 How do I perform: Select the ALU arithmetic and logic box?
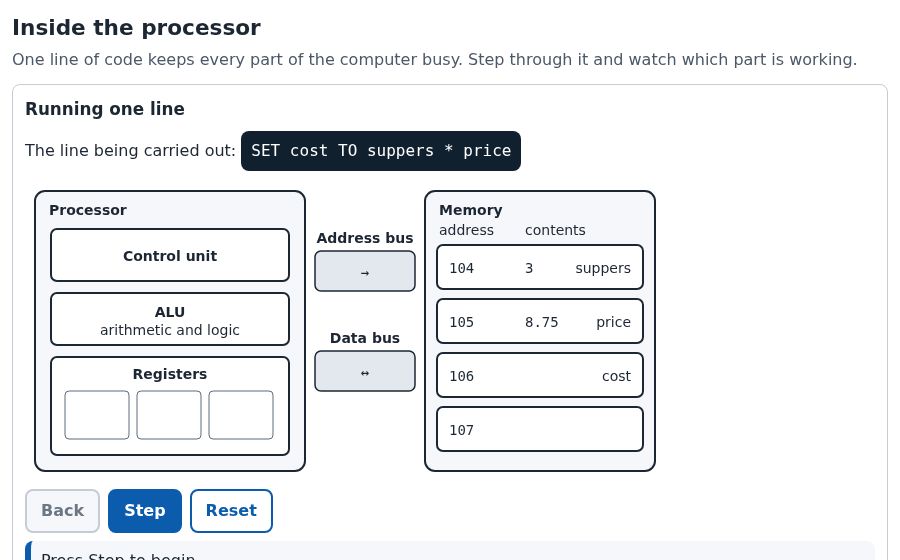tap(170, 319)
